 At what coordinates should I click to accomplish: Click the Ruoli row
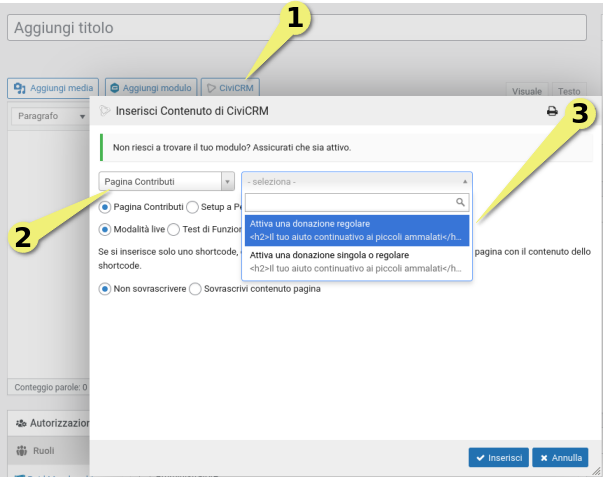pos(48,450)
